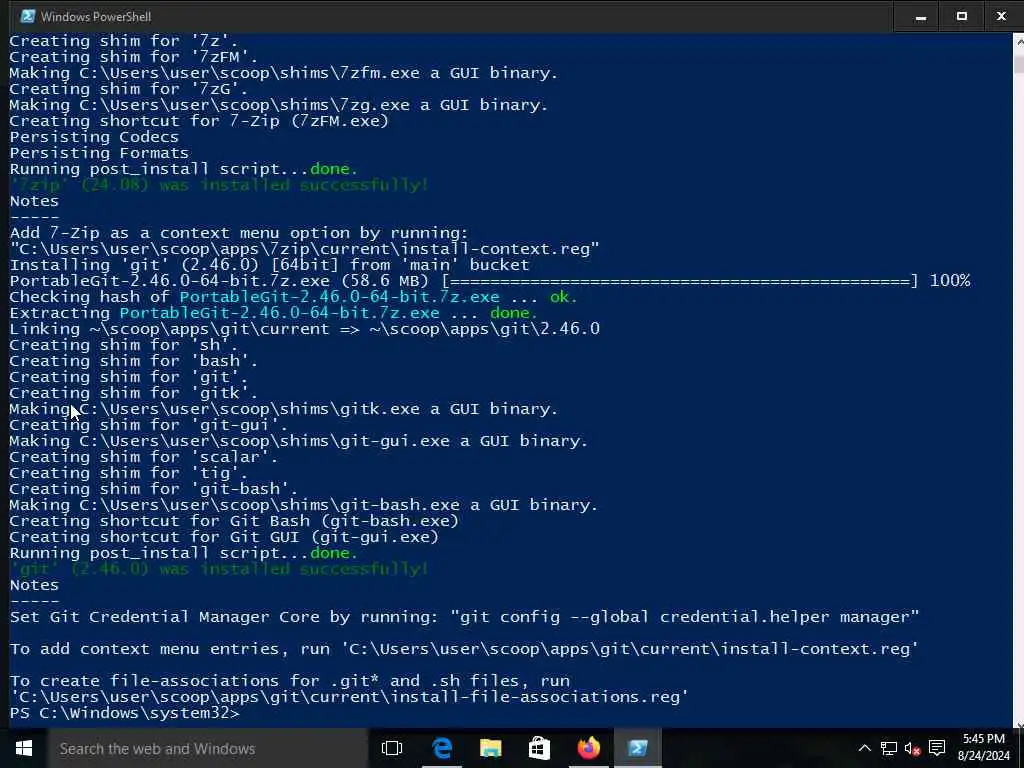Click the scrollbar down arrow
The height and width of the screenshot is (768, 1024).
point(1019,722)
